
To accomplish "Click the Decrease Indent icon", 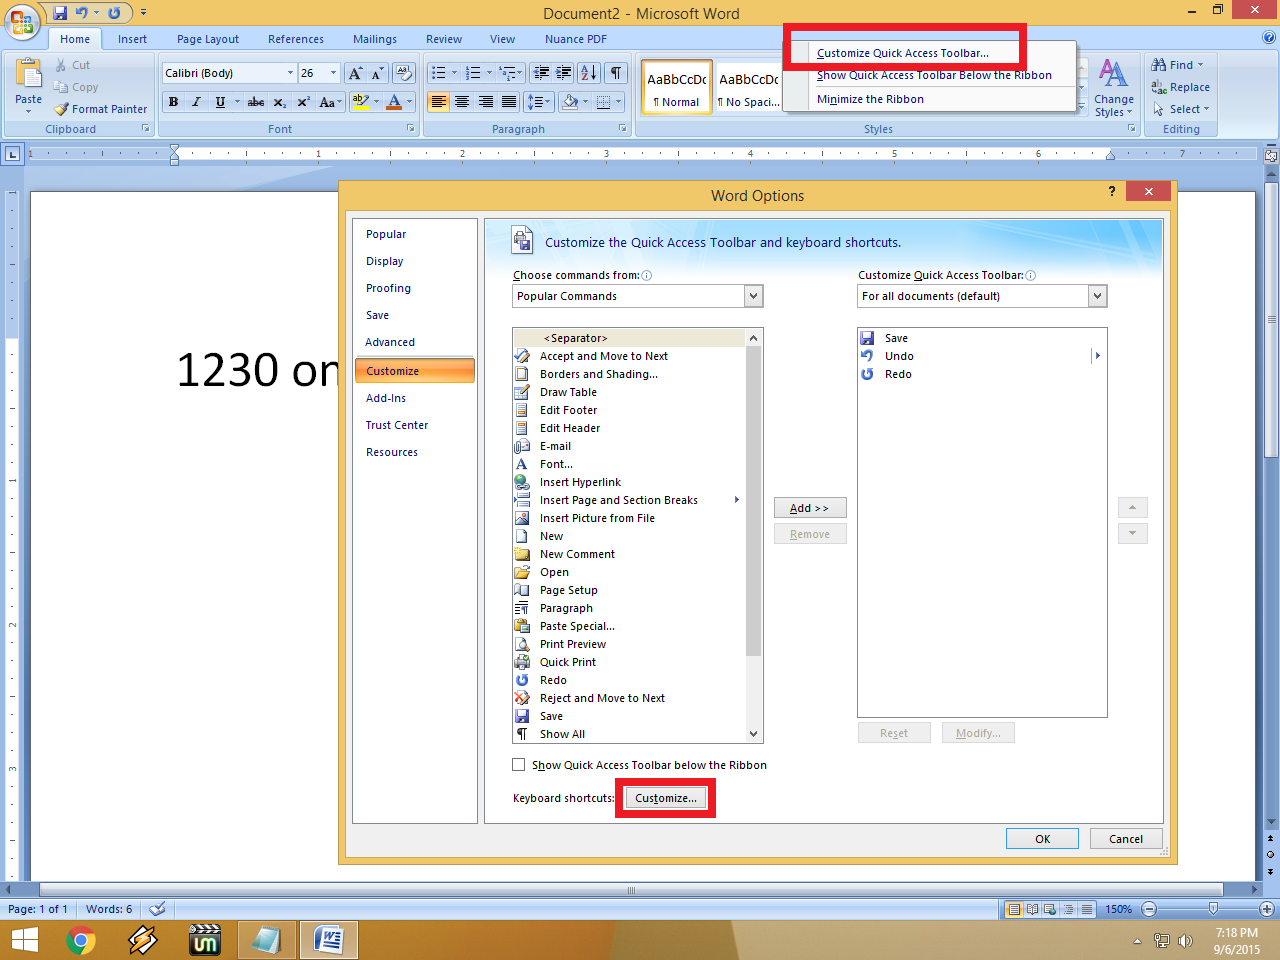I will click(541, 73).
